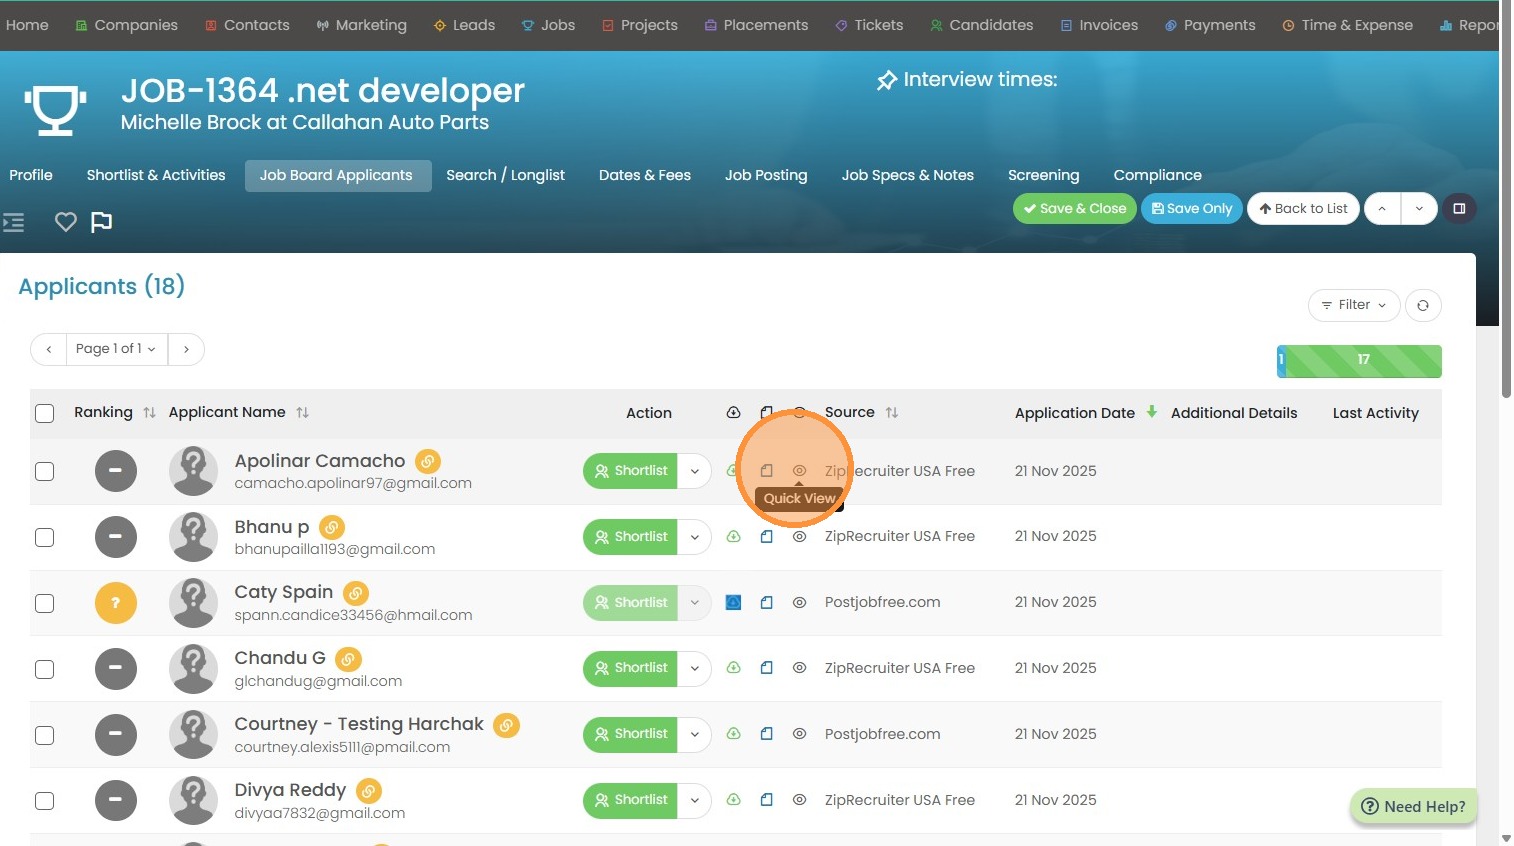The image size is (1514, 846).
Task: Click the ranking badge for Apolinar Camacho
Action: click(116, 471)
